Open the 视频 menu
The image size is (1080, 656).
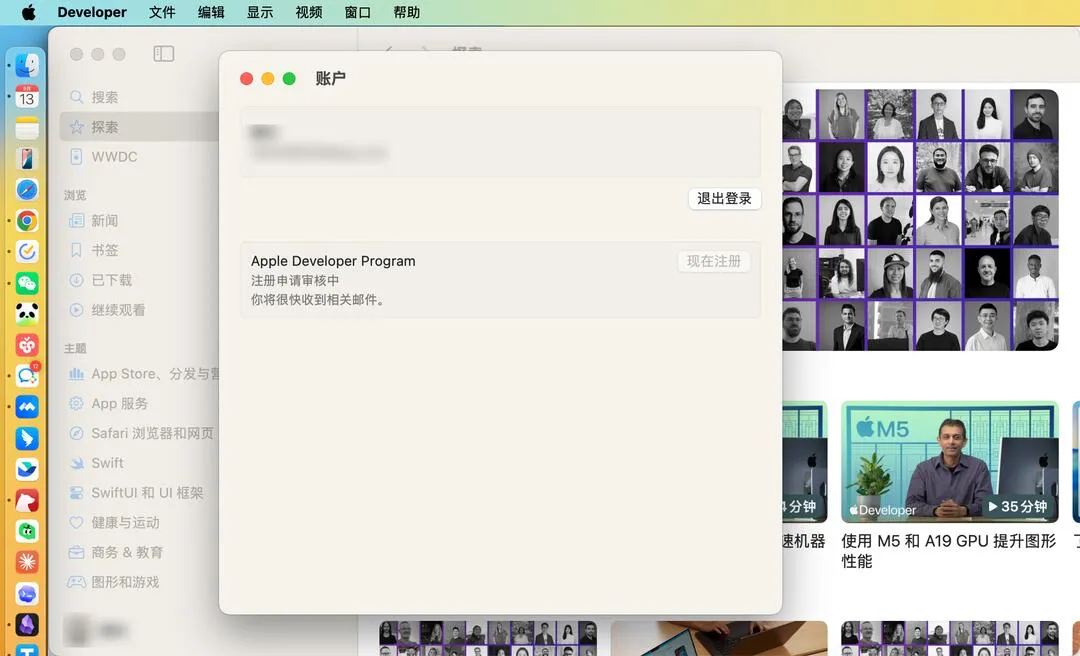tap(309, 12)
